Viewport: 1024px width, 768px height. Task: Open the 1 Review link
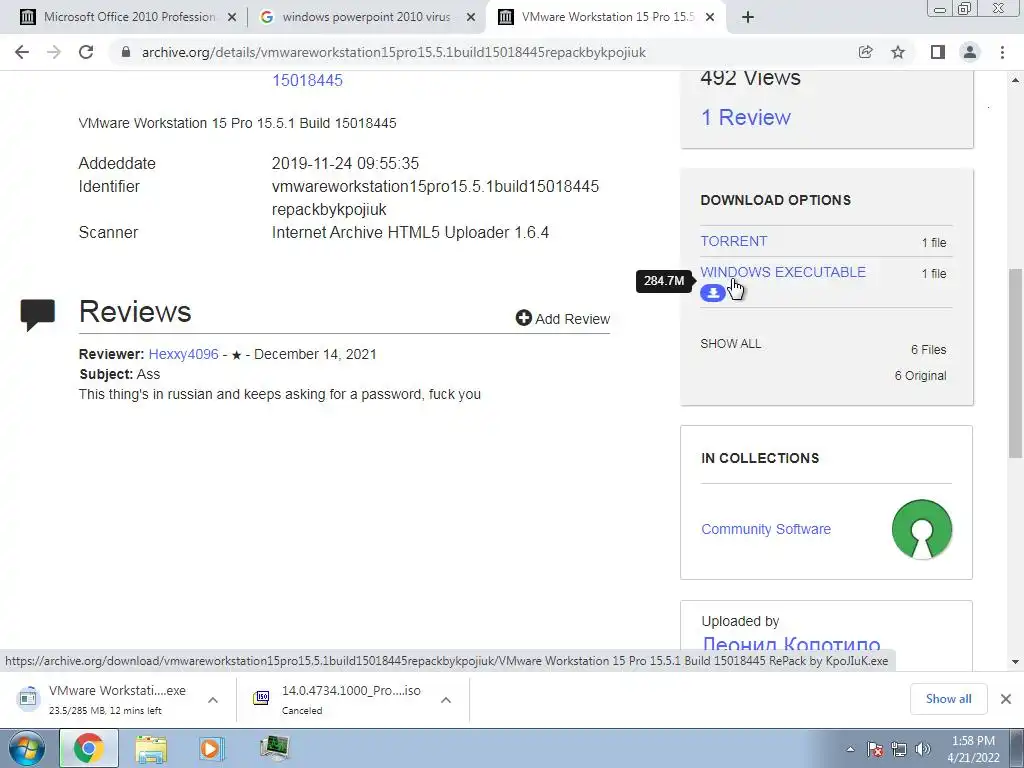[745, 118]
